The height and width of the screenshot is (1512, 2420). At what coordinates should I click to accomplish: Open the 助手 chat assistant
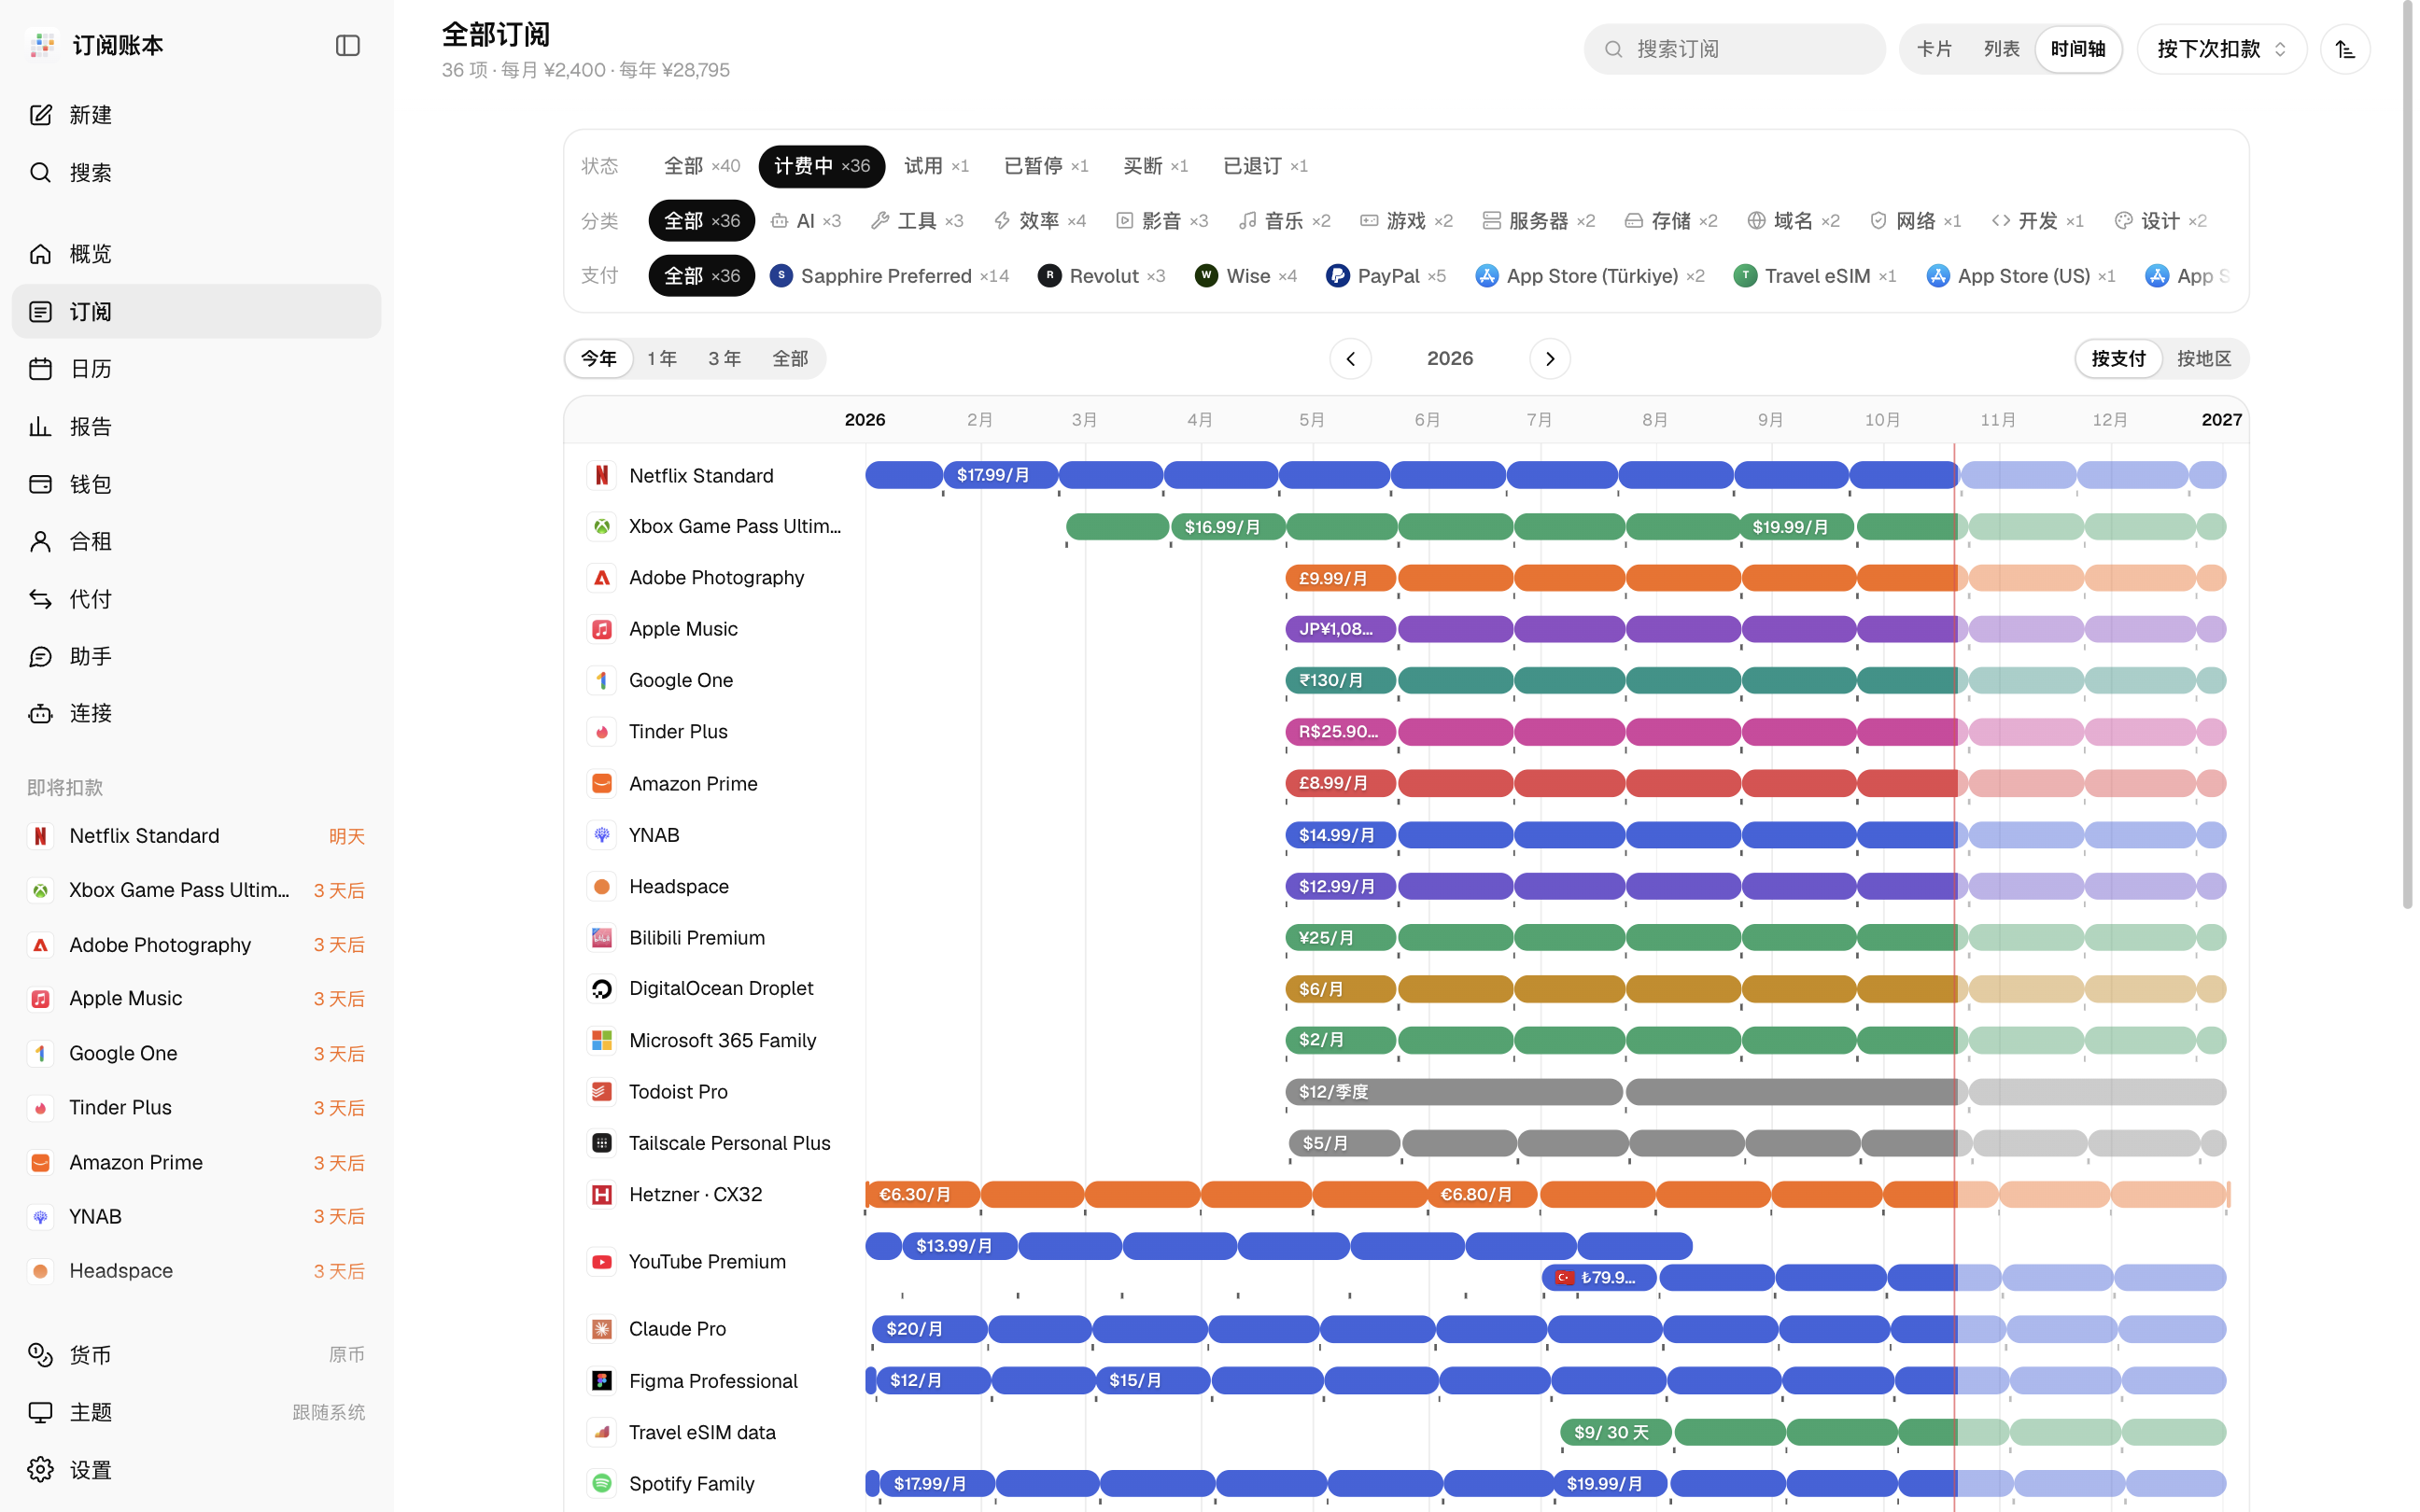(x=196, y=657)
